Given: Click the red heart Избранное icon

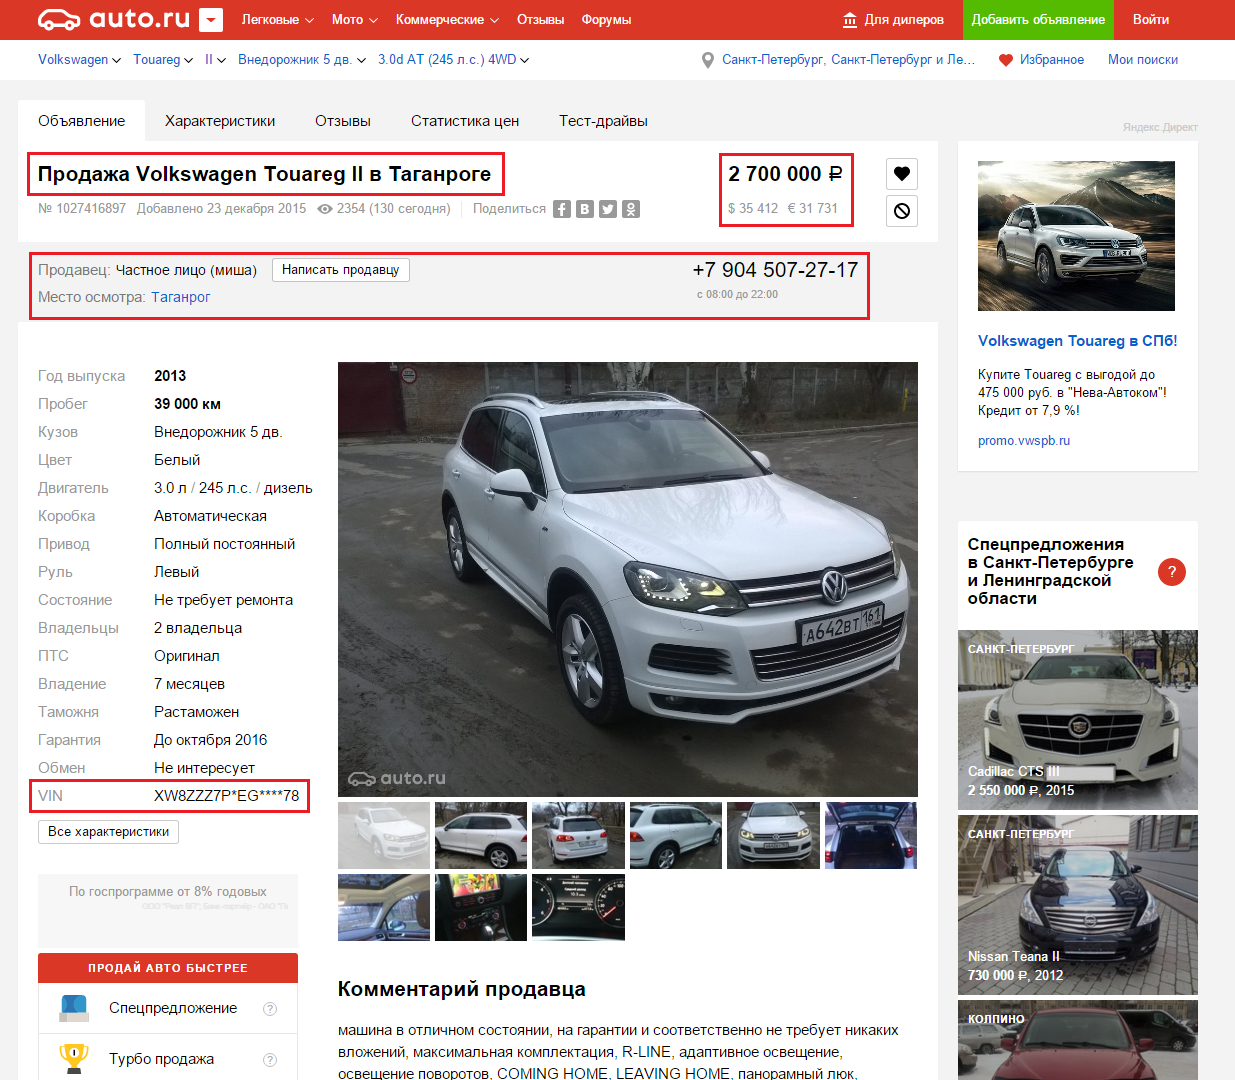Looking at the screenshot, I should coord(1006,60).
